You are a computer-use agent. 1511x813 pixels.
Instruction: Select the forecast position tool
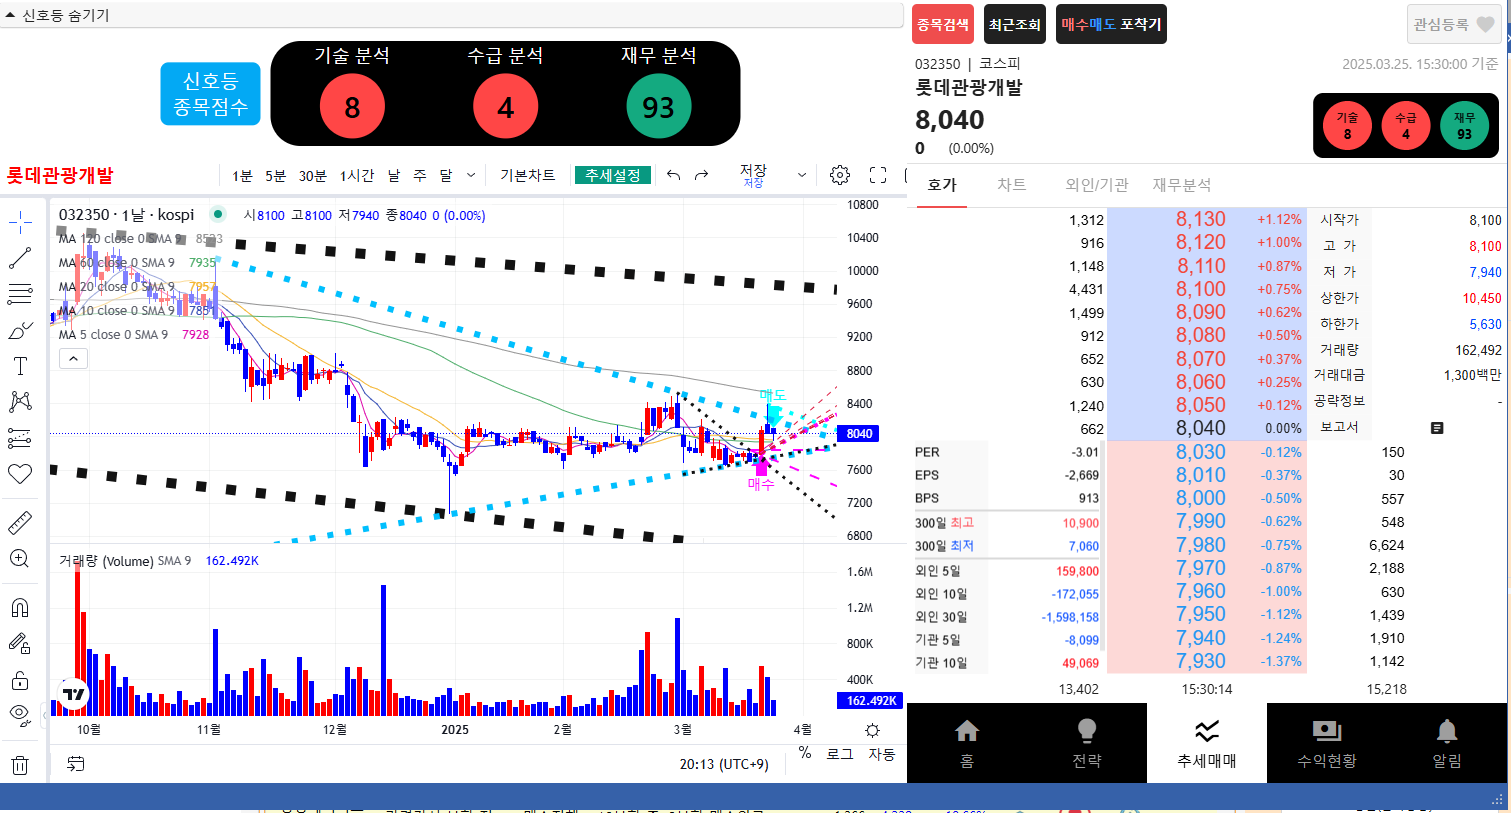20,438
